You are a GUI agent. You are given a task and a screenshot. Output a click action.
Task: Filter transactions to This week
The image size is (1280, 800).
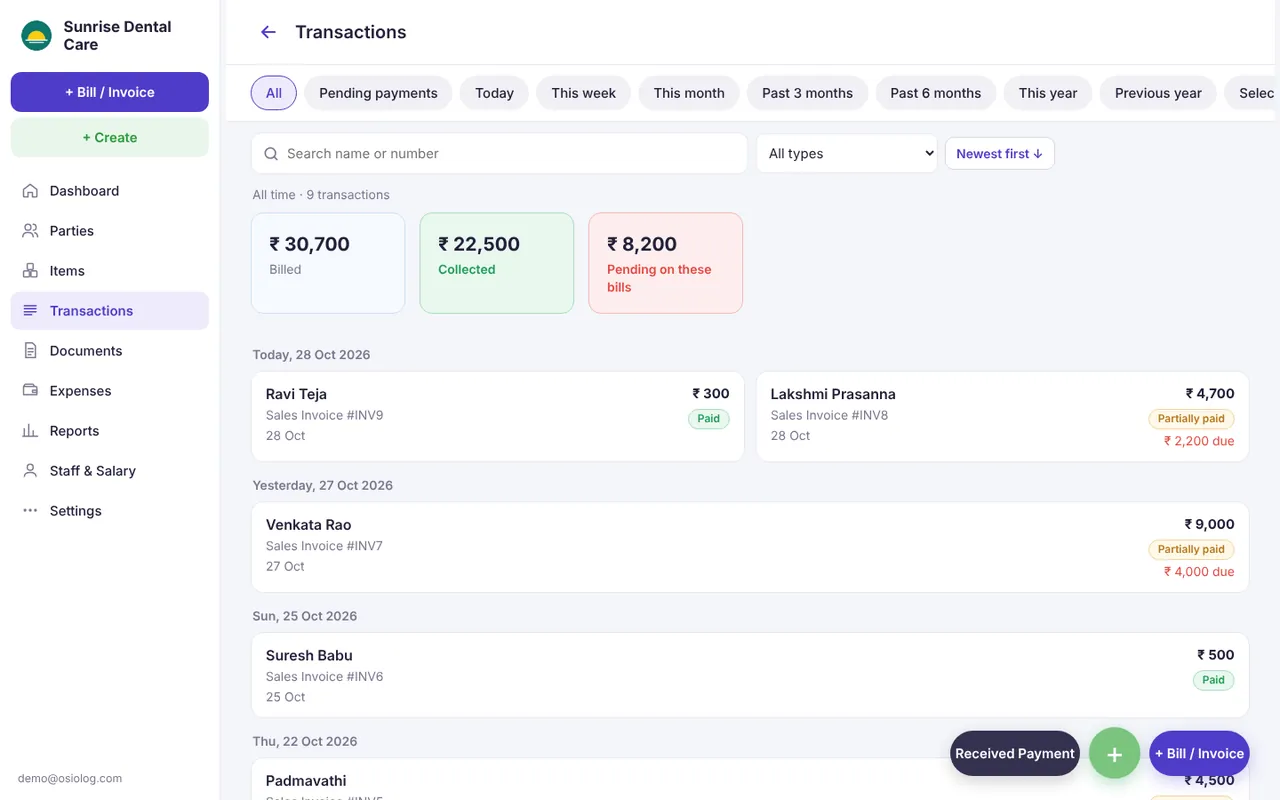(x=583, y=93)
